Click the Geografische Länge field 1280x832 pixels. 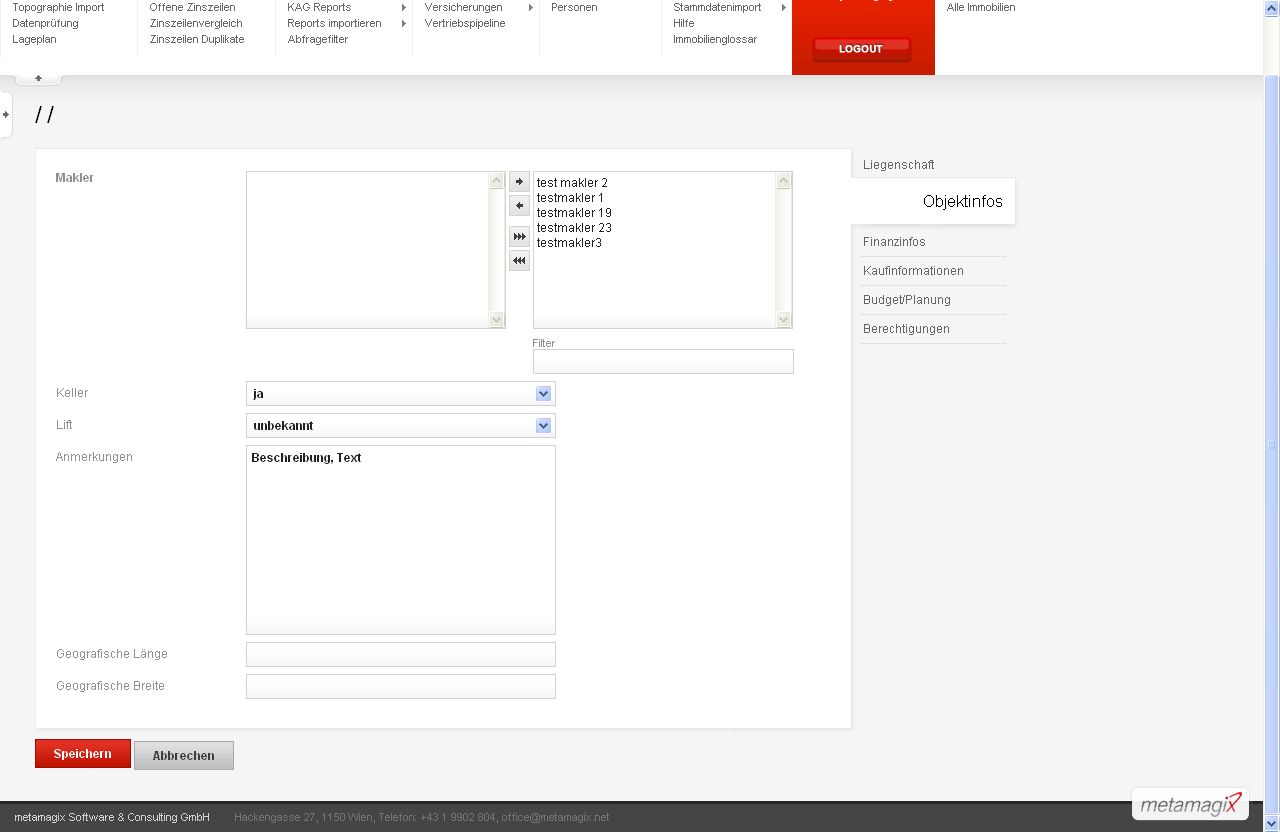pyautogui.click(x=400, y=654)
